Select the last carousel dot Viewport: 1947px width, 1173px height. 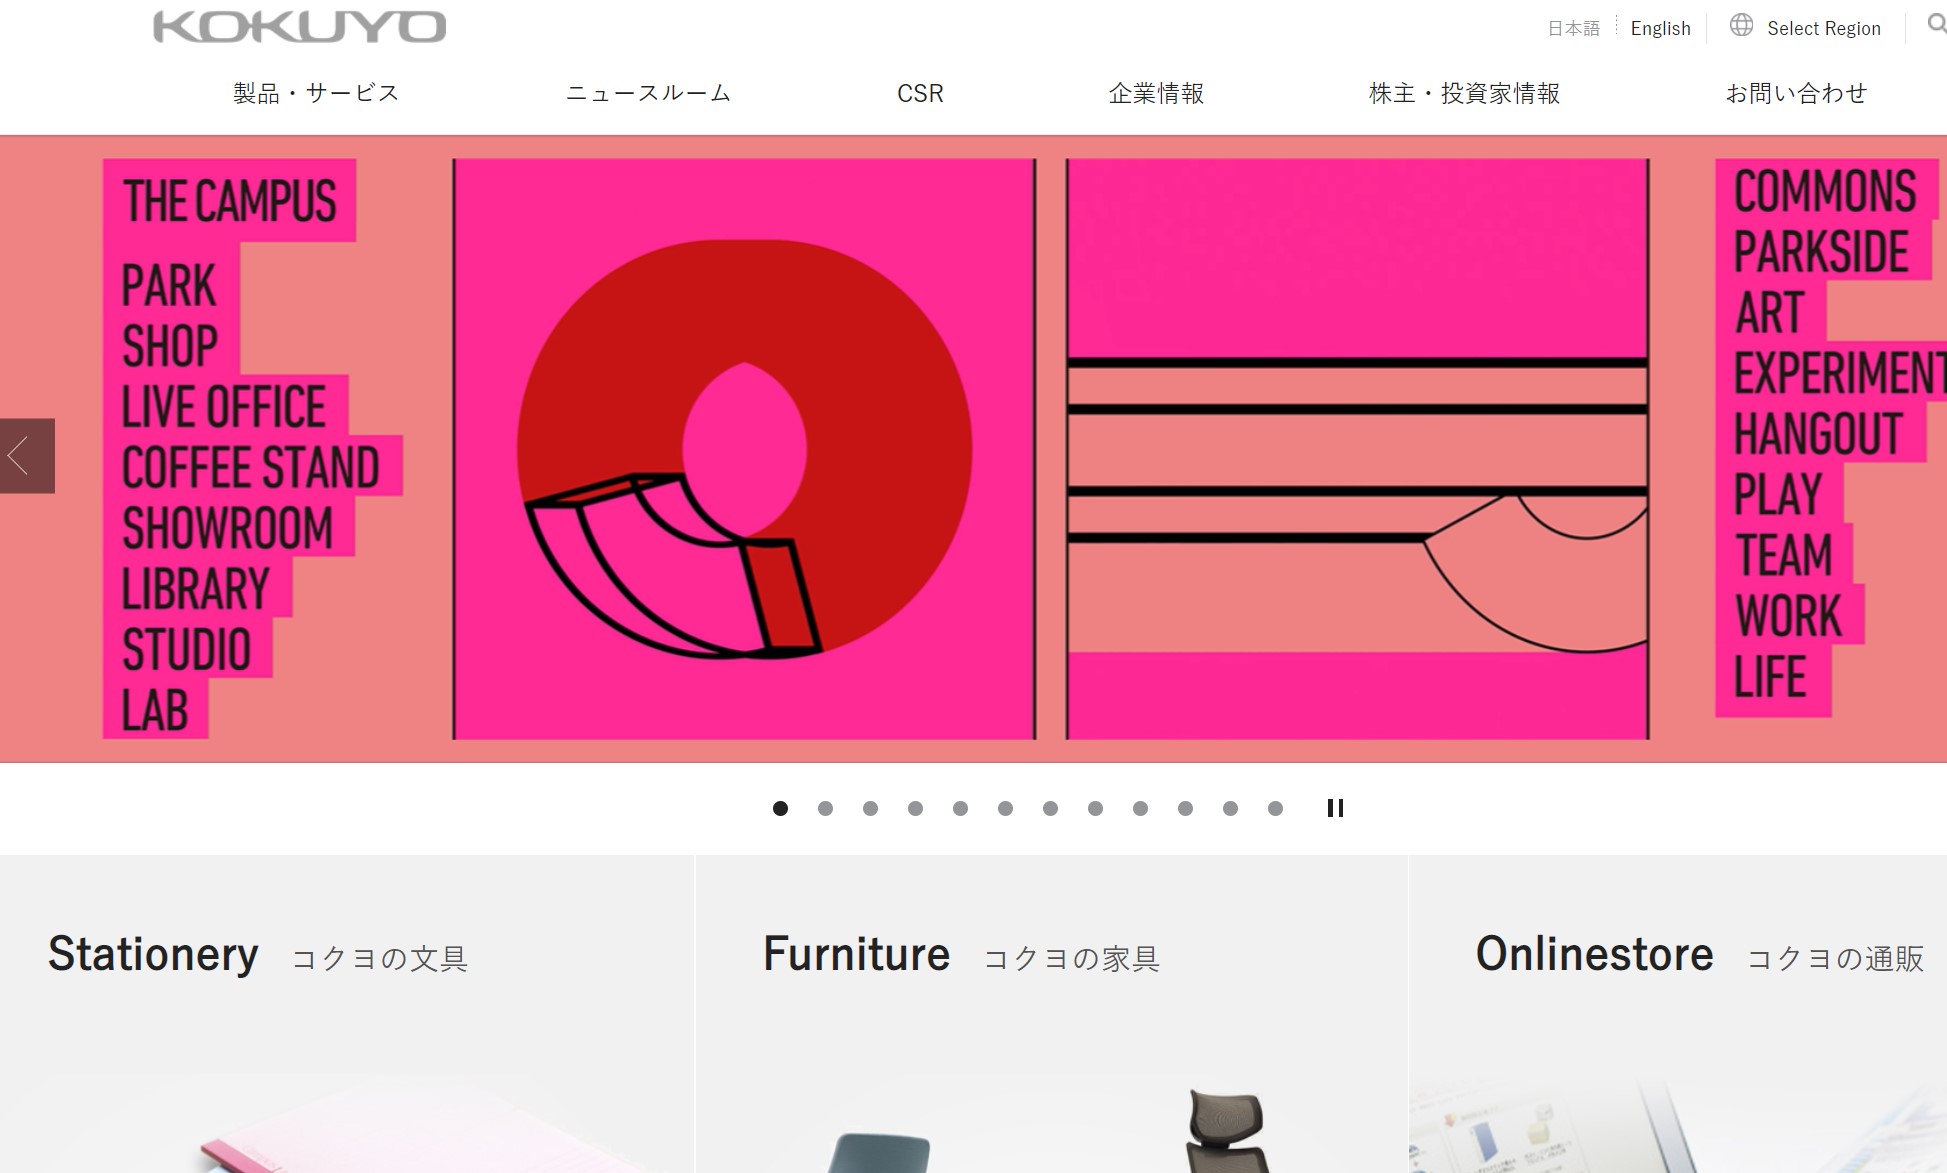tap(1275, 808)
